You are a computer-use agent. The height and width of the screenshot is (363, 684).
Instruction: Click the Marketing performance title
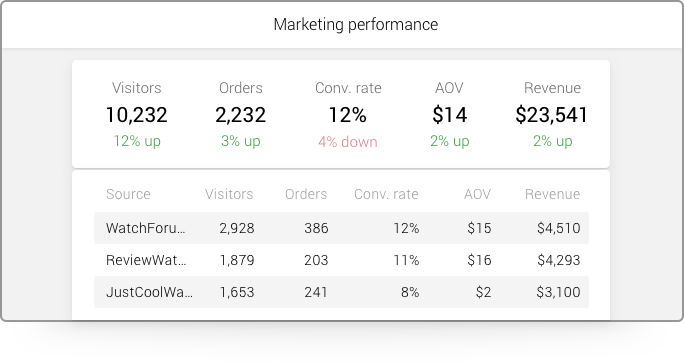[356, 24]
